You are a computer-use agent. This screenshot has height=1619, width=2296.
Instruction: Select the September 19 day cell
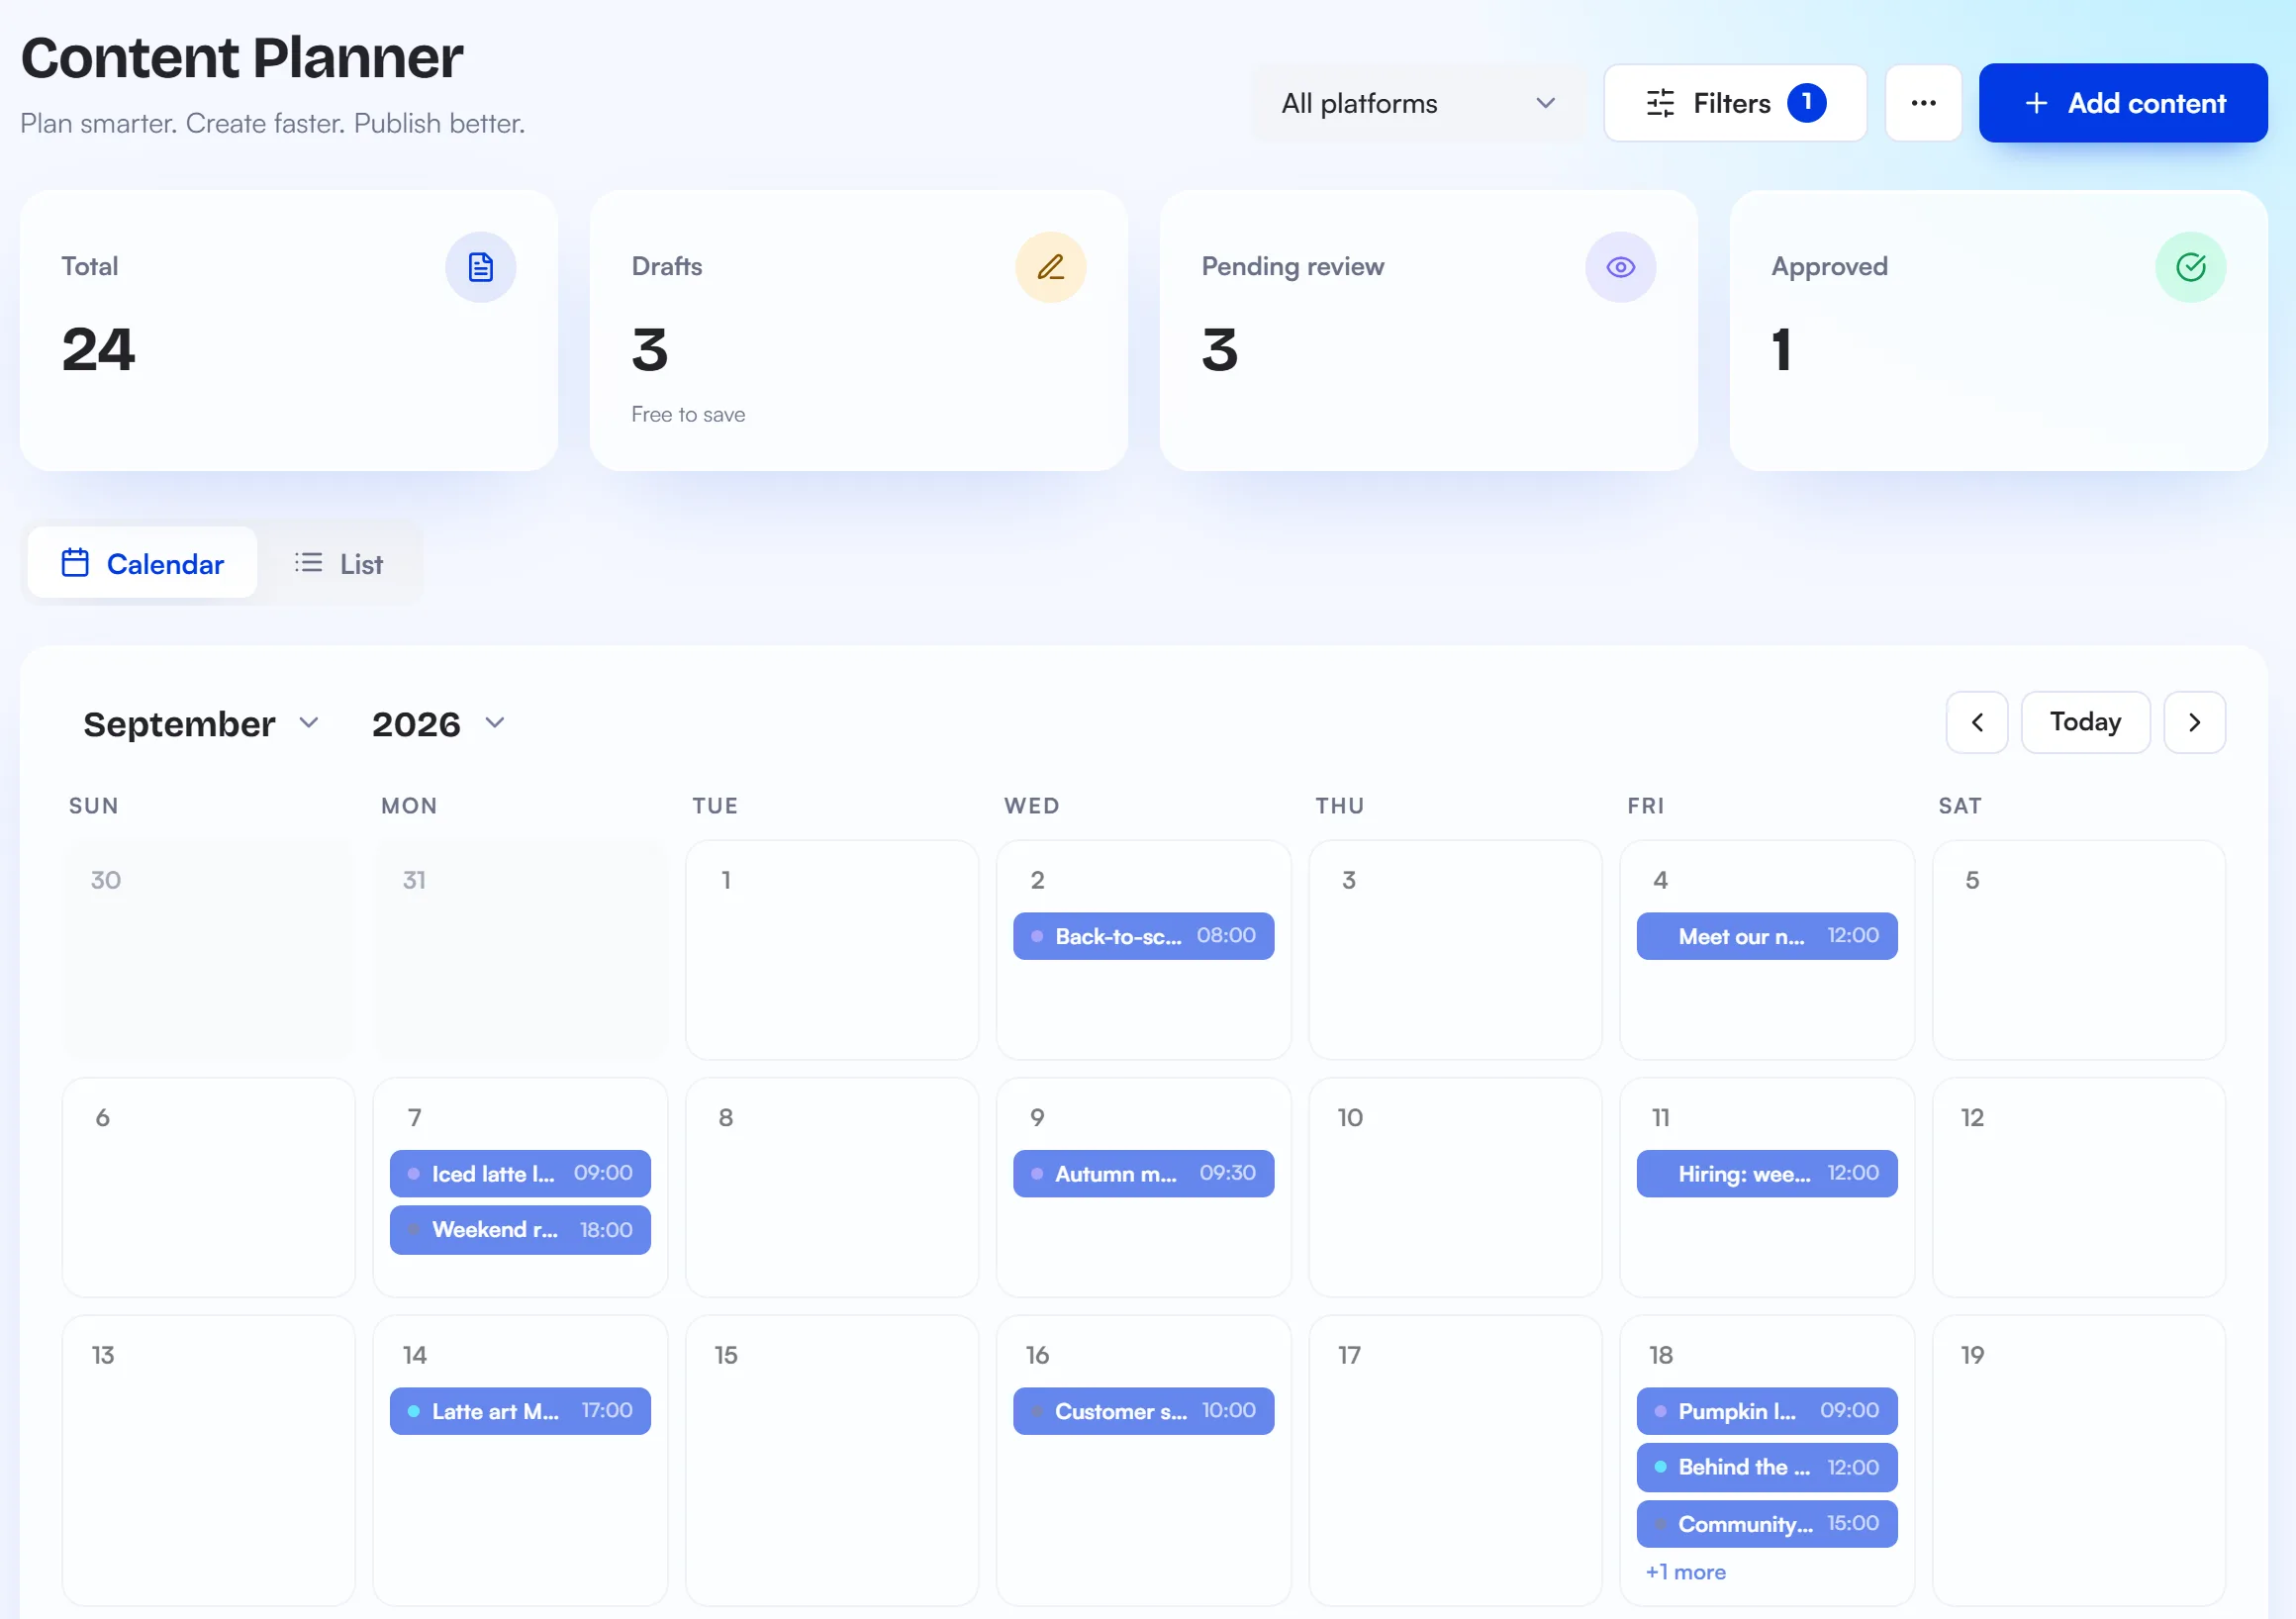pyautogui.click(x=2078, y=1460)
